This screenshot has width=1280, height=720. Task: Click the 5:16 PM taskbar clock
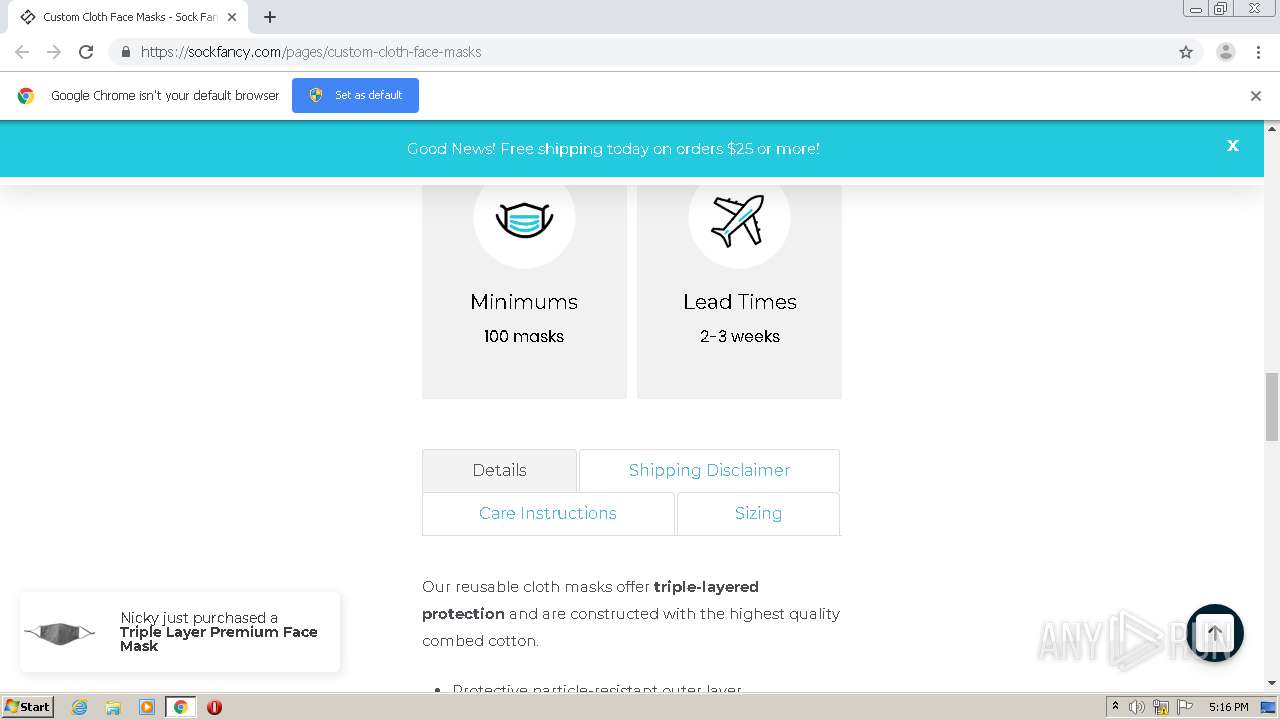(x=1228, y=707)
